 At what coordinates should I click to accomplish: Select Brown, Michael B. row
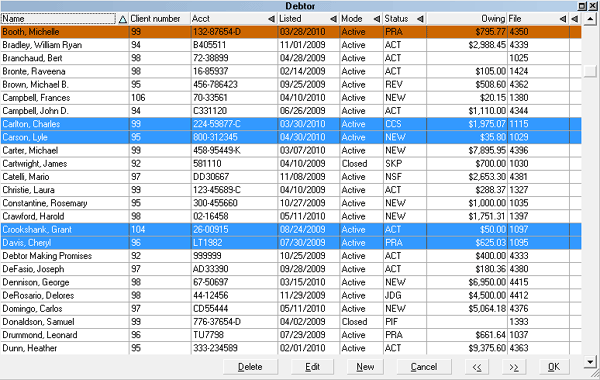(x=291, y=85)
